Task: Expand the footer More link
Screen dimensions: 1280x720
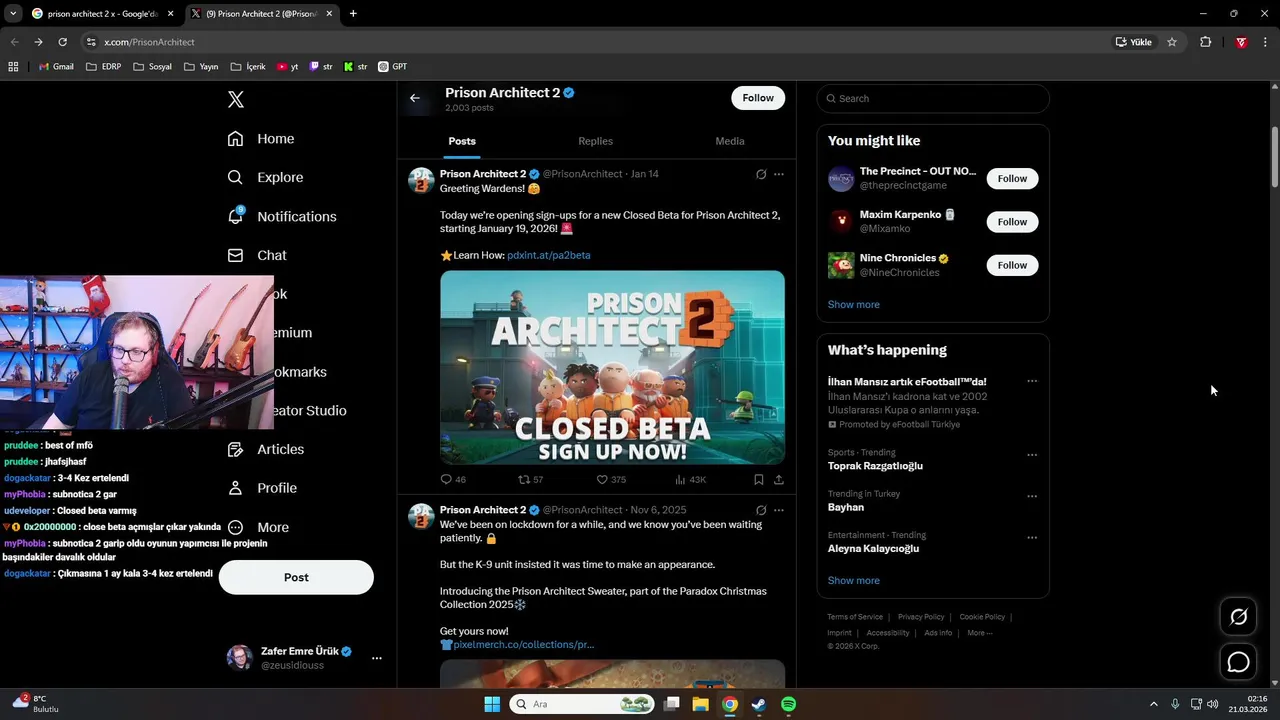Action: pos(980,633)
